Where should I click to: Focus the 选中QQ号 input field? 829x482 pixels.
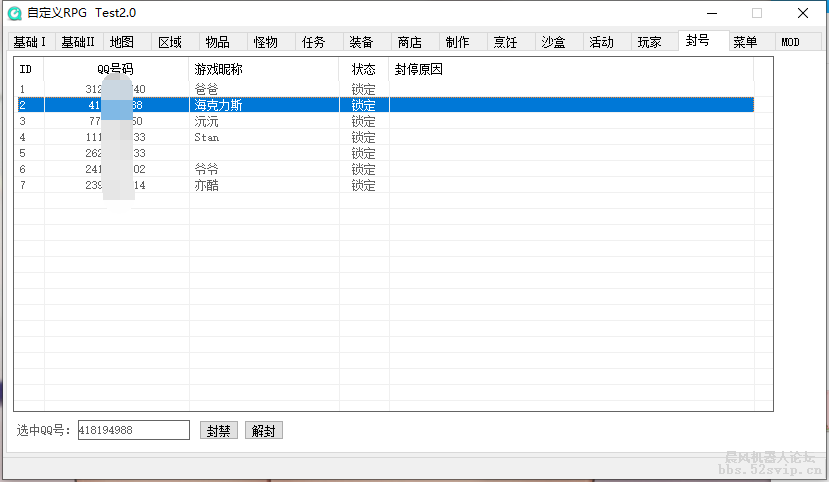pyautogui.click(x=133, y=430)
